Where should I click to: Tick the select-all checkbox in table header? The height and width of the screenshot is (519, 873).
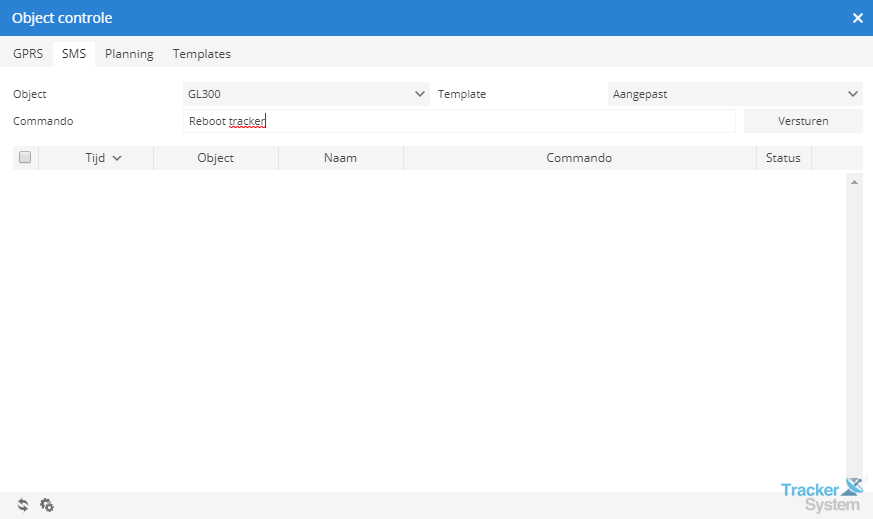pyautogui.click(x=25, y=157)
